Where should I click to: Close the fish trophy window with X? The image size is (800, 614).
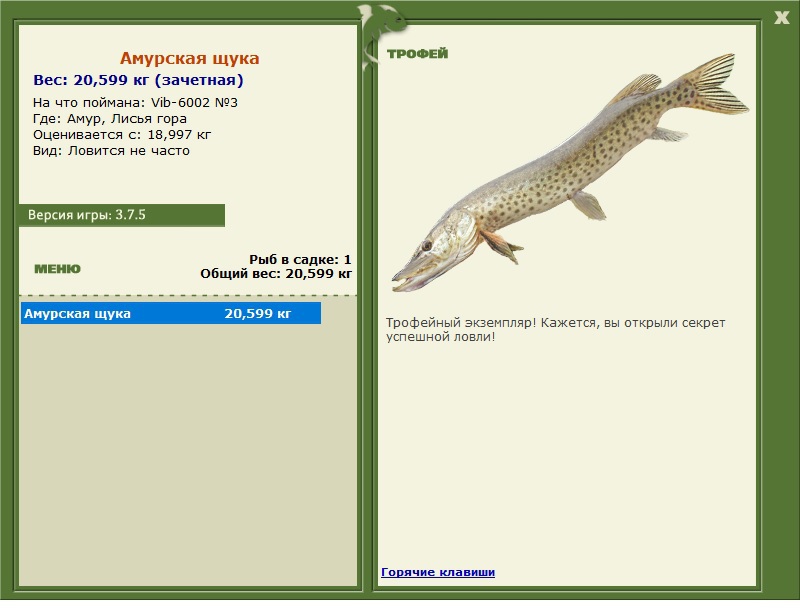pyautogui.click(x=781, y=18)
